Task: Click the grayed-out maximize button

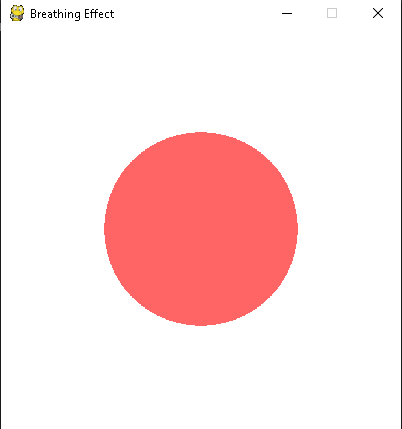Action: pos(332,13)
